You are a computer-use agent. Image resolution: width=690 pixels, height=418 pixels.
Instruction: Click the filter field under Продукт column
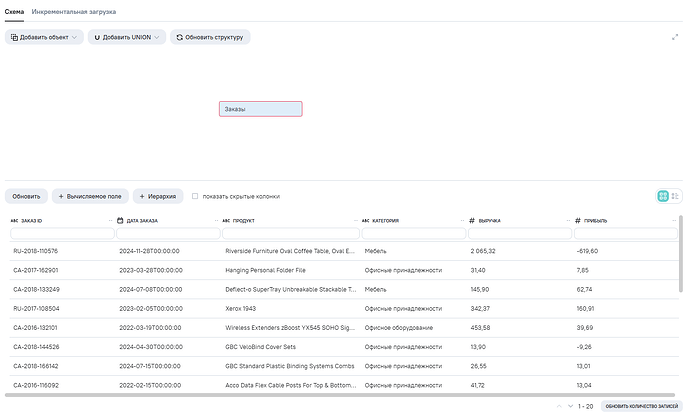click(287, 234)
